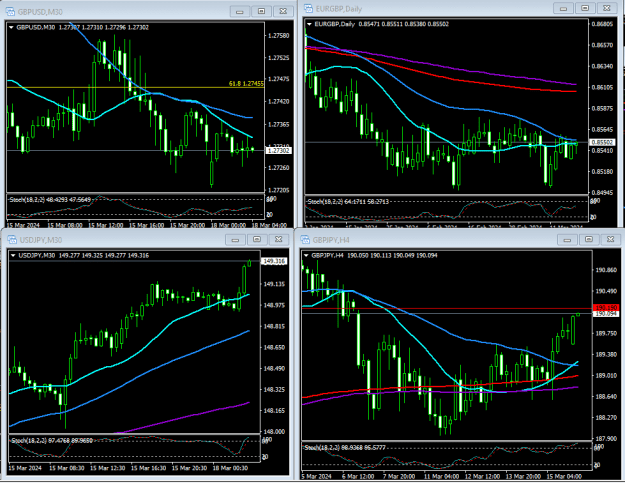Minimize the GBPJPY,H4 chart window
Image resolution: width=625 pixels, height=483 pixels.
tap(567, 240)
